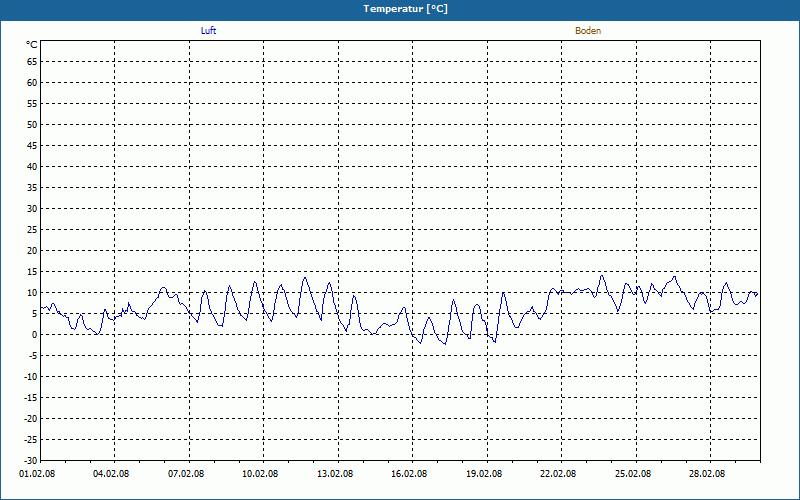800x500 pixels.
Task: Click the 45 value on temperature axis
Action: [x=32, y=145]
